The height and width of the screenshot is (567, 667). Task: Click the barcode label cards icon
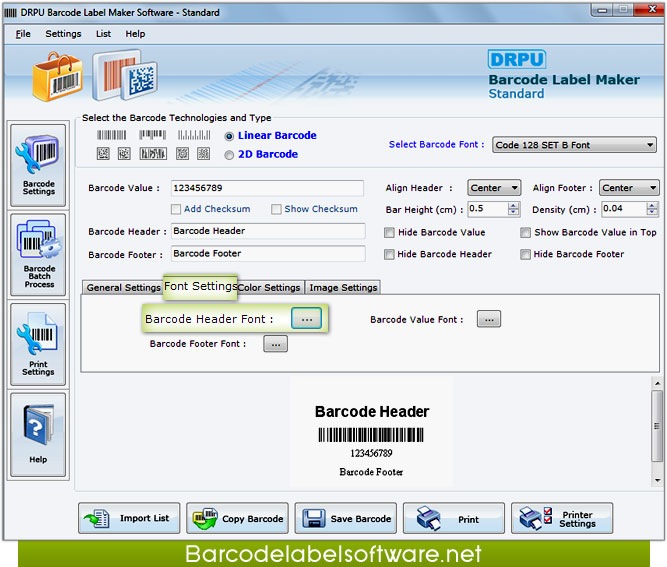pyautogui.click(x=125, y=75)
